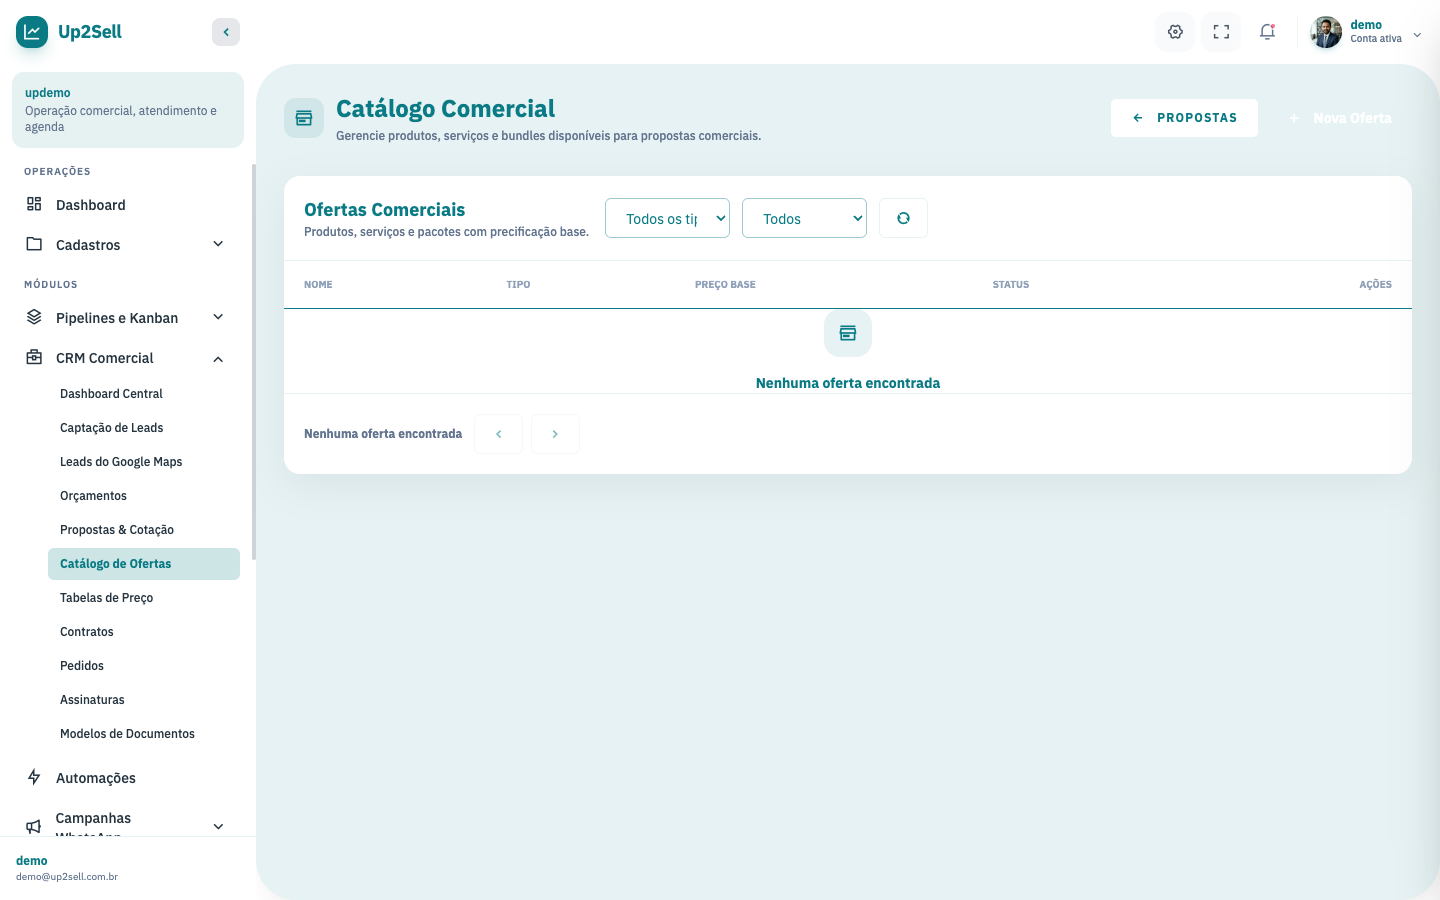The height and width of the screenshot is (900, 1440).
Task: Open the 'Todos' status filter dropdown
Action: pos(804,218)
